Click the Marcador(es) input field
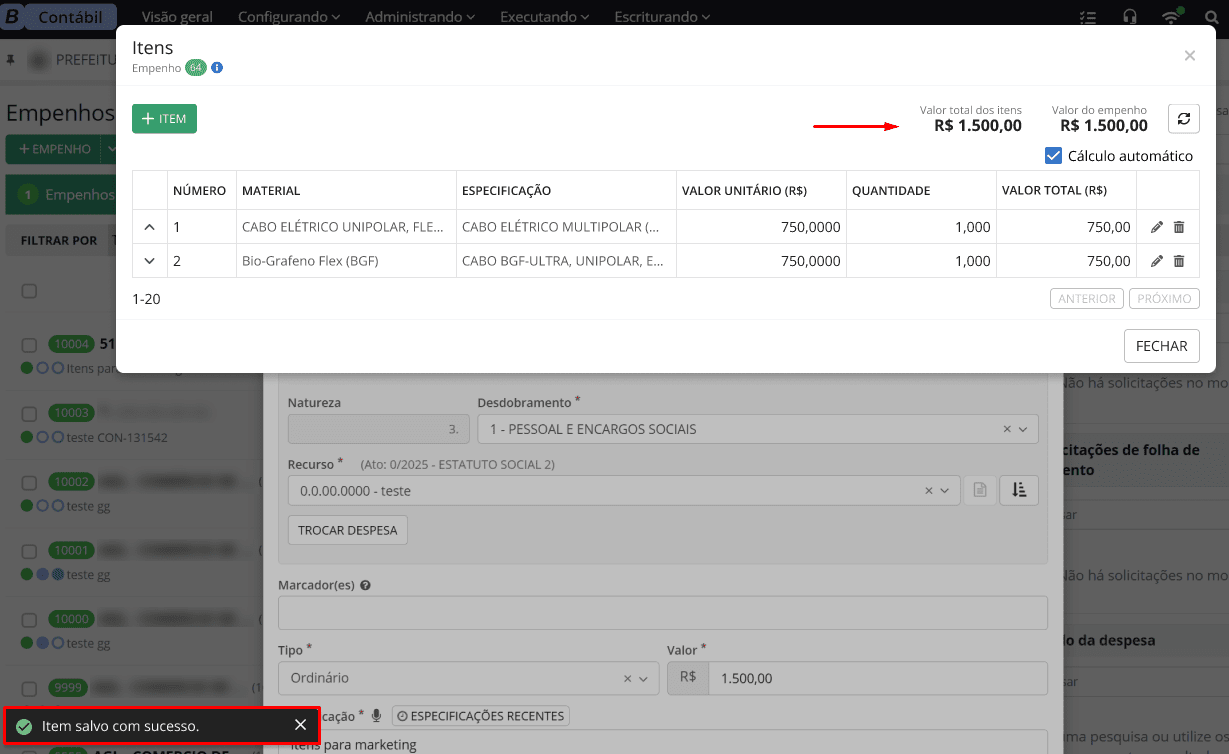 click(662, 612)
